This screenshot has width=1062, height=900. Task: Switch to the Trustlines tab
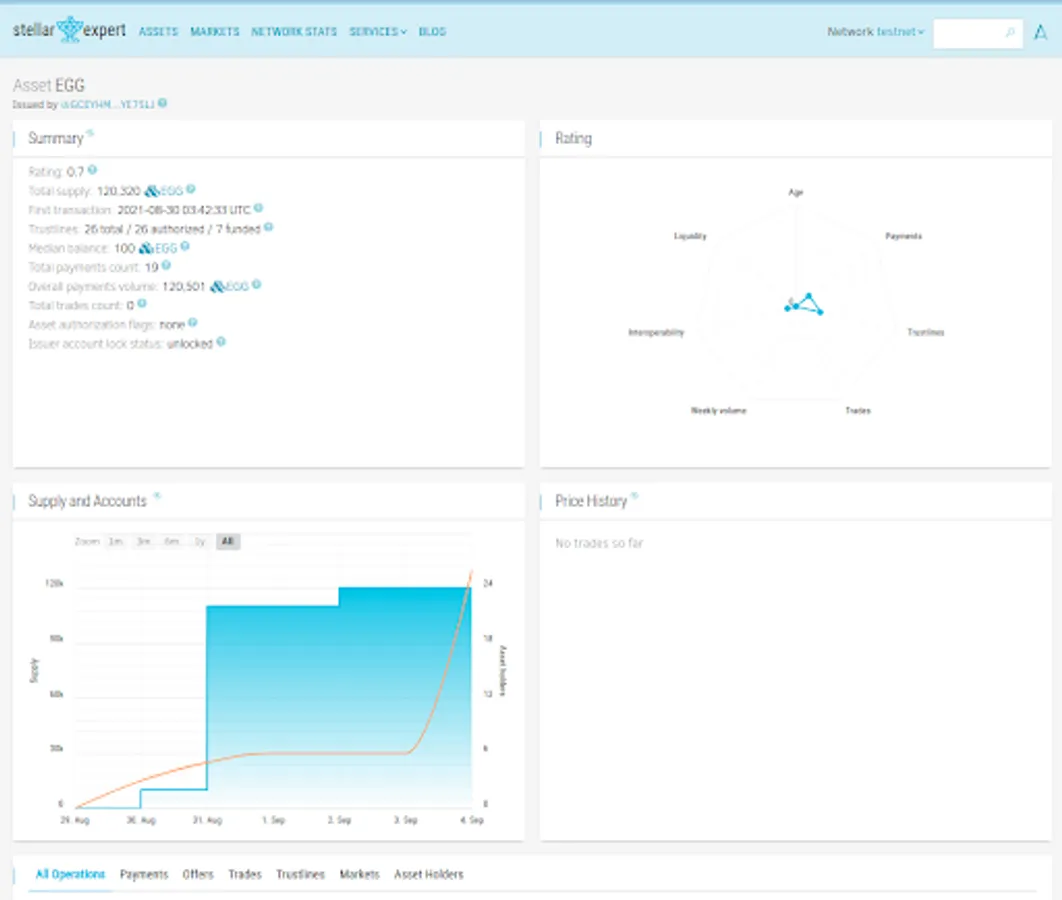coord(300,874)
